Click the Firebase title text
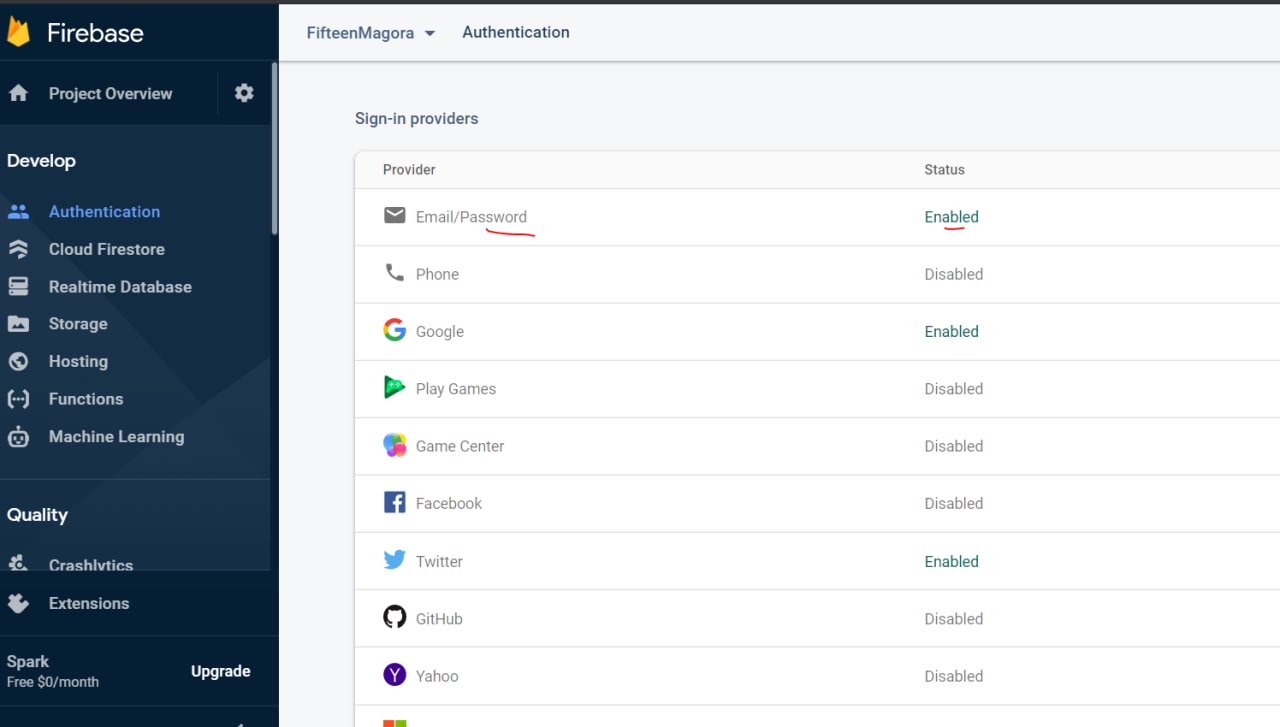 [95, 33]
